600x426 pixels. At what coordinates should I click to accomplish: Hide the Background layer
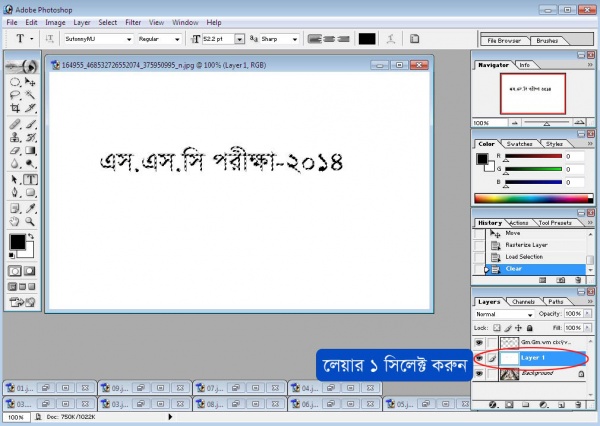click(479, 374)
